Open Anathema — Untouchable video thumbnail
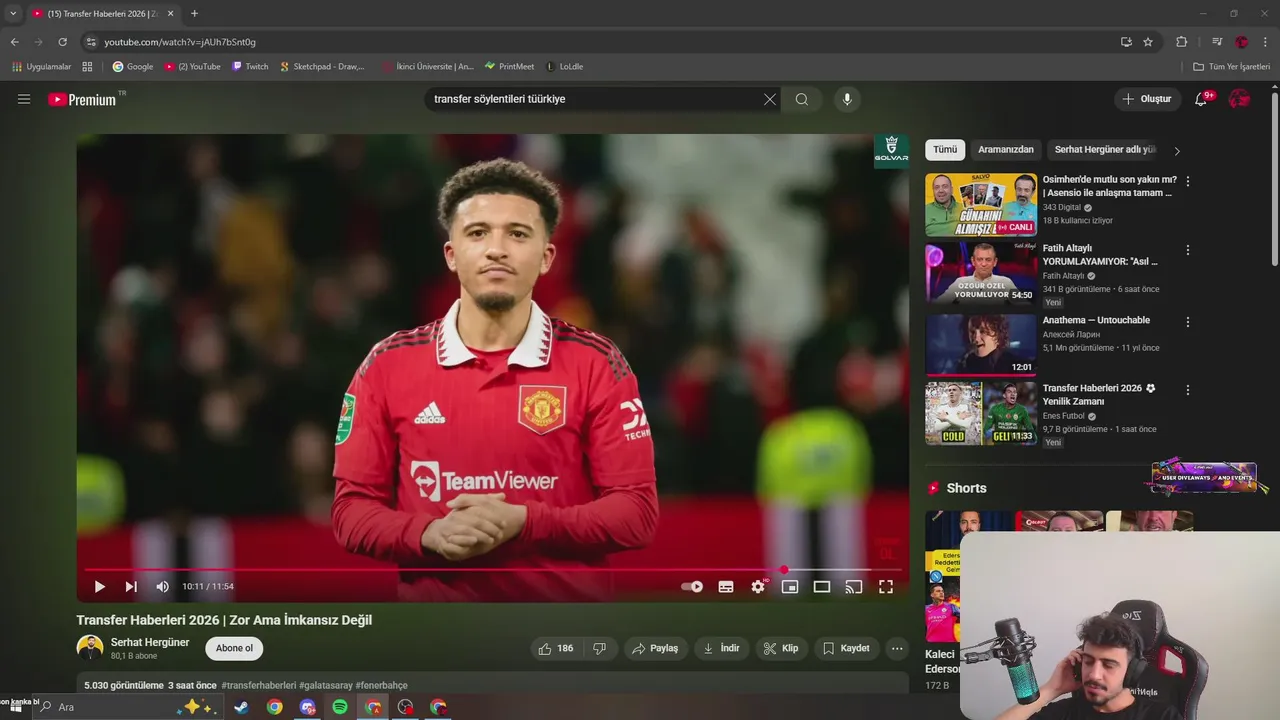This screenshot has width=1280, height=720. coord(981,345)
